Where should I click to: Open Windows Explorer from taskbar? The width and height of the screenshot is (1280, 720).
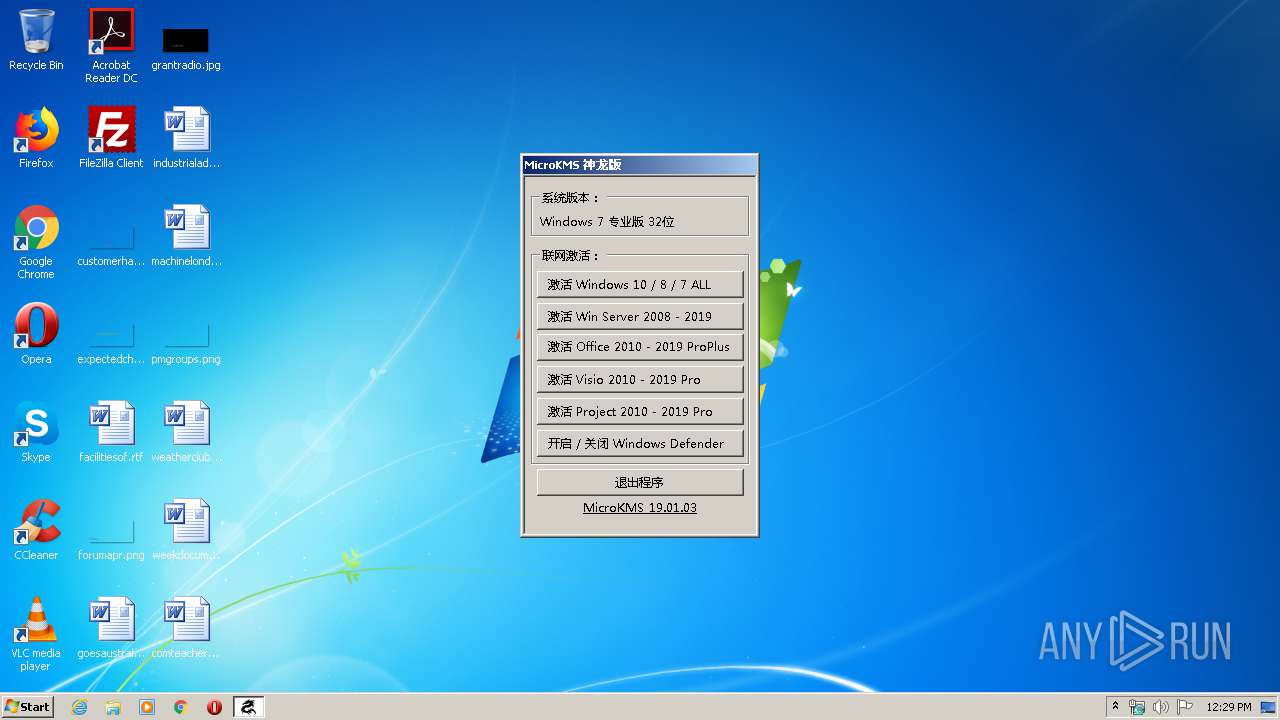pyautogui.click(x=113, y=707)
